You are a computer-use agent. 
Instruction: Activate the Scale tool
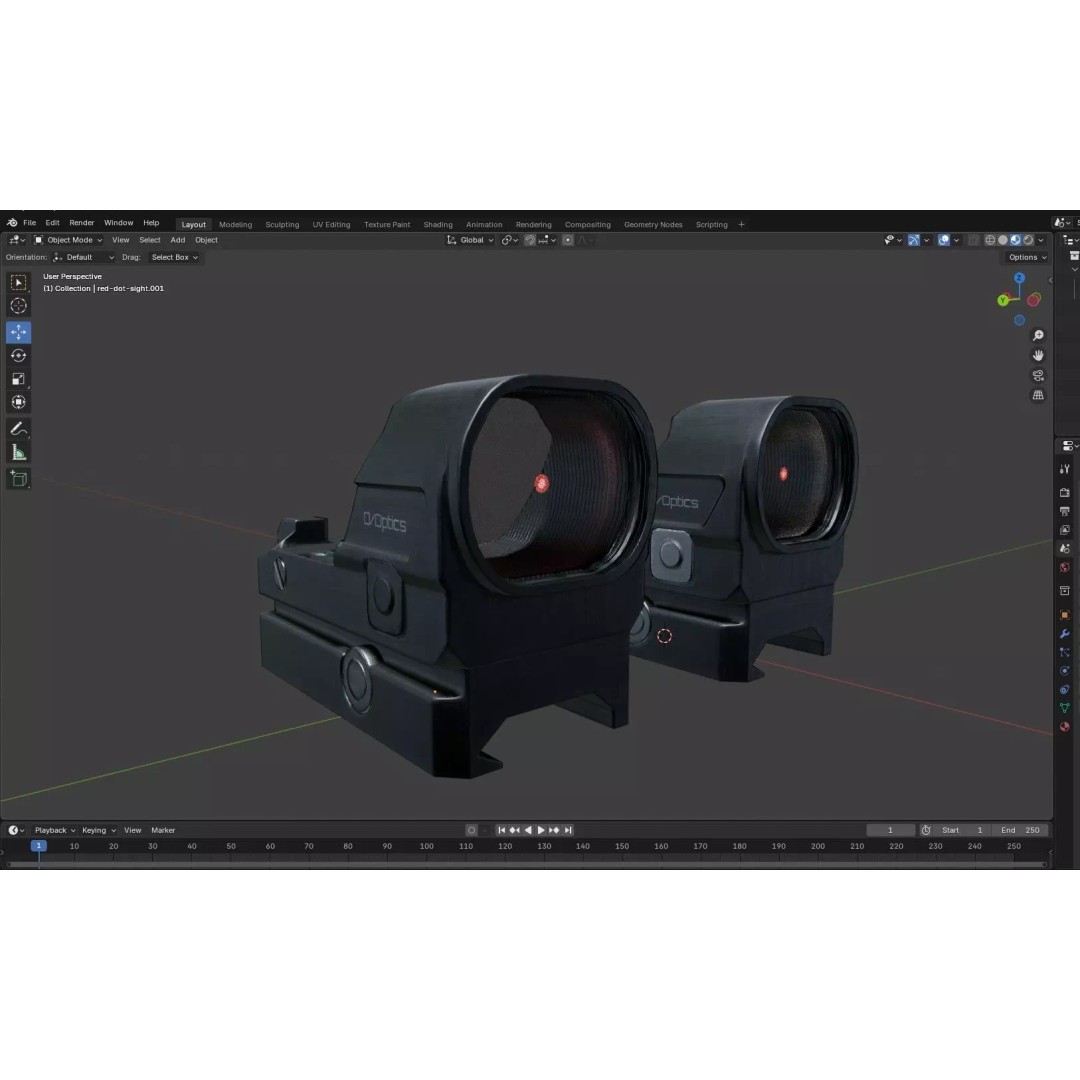click(19, 379)
